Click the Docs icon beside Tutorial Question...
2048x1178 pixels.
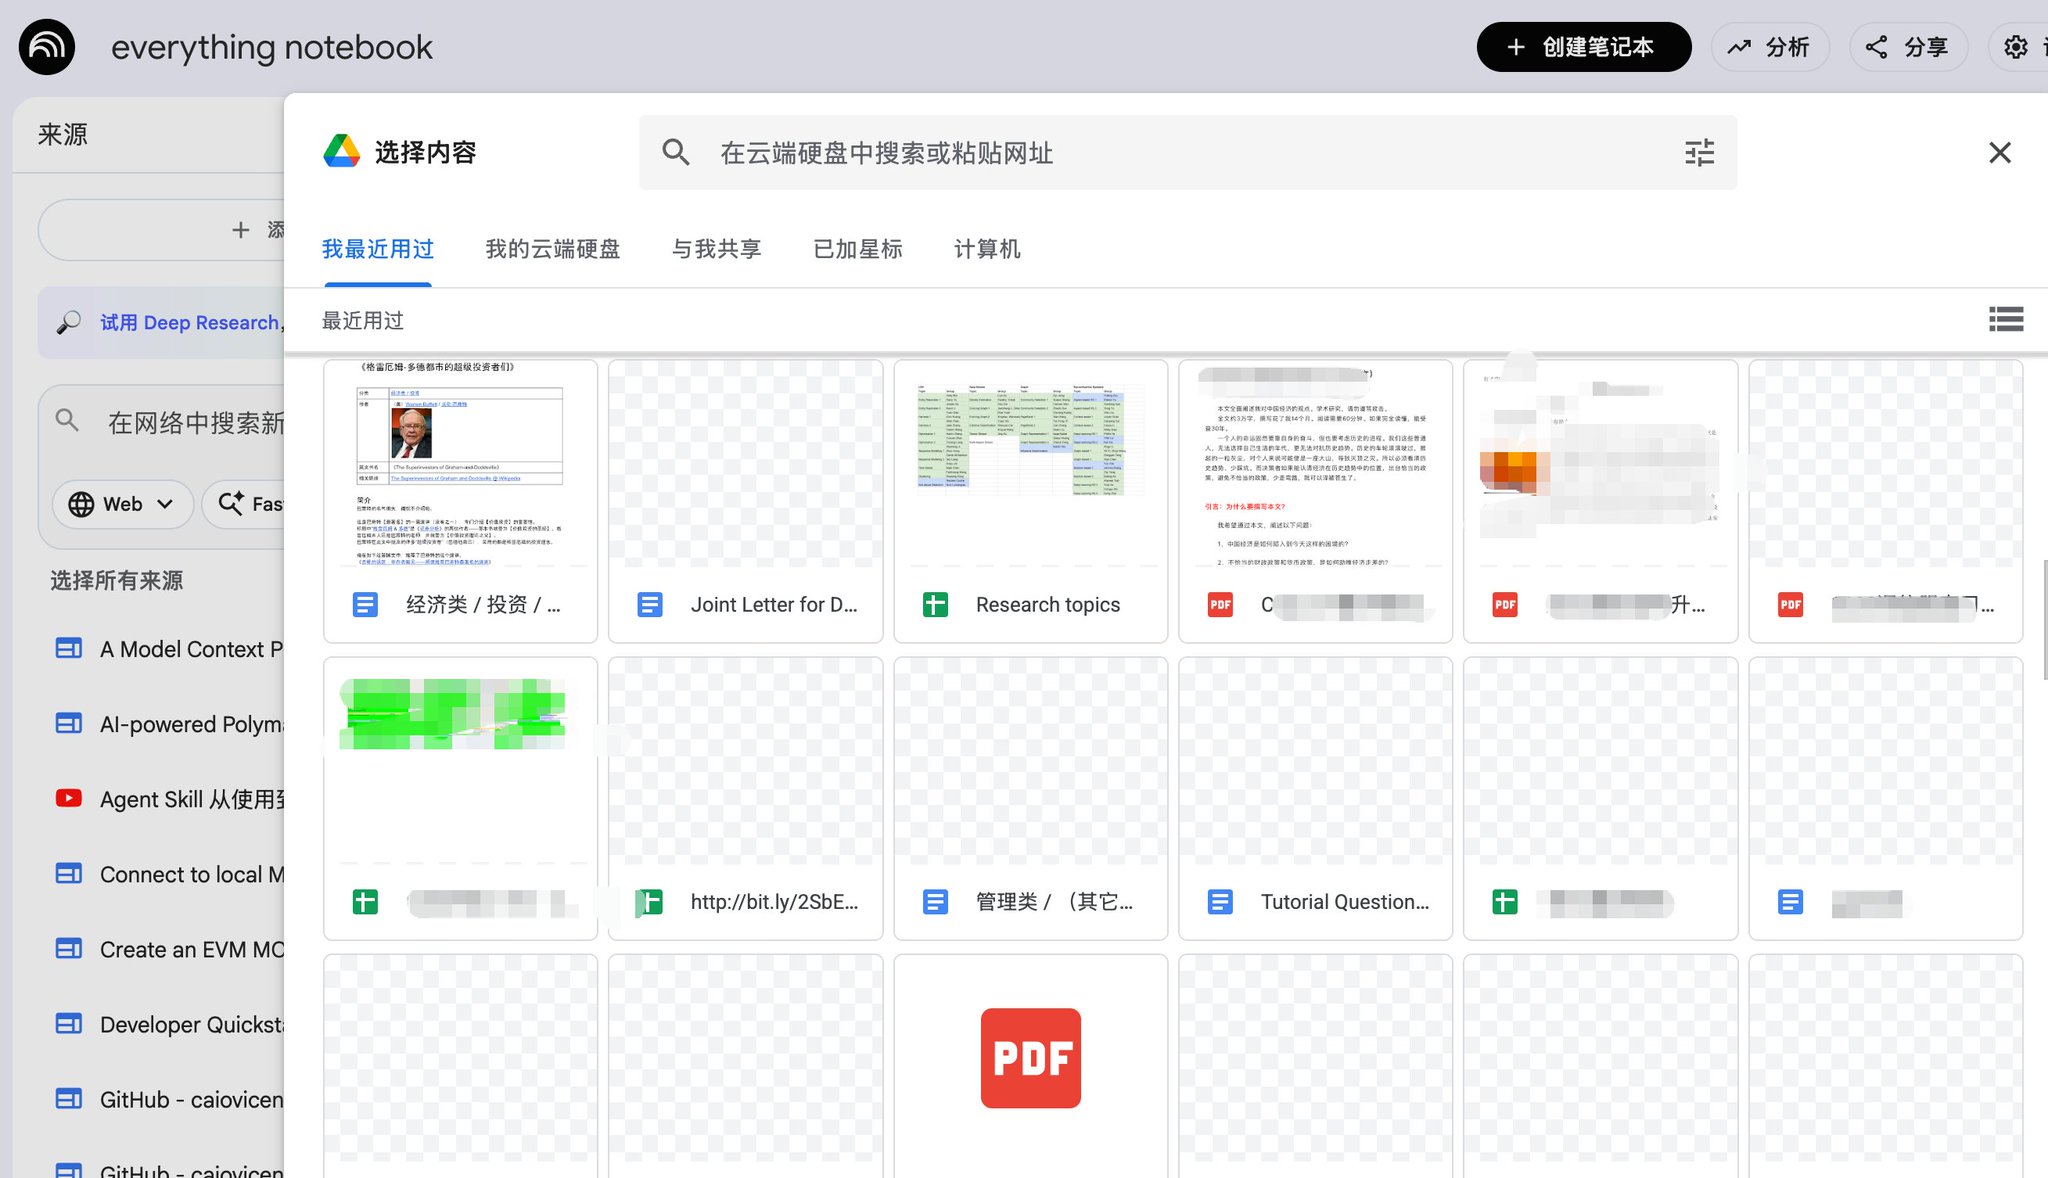coord(1220,902)
